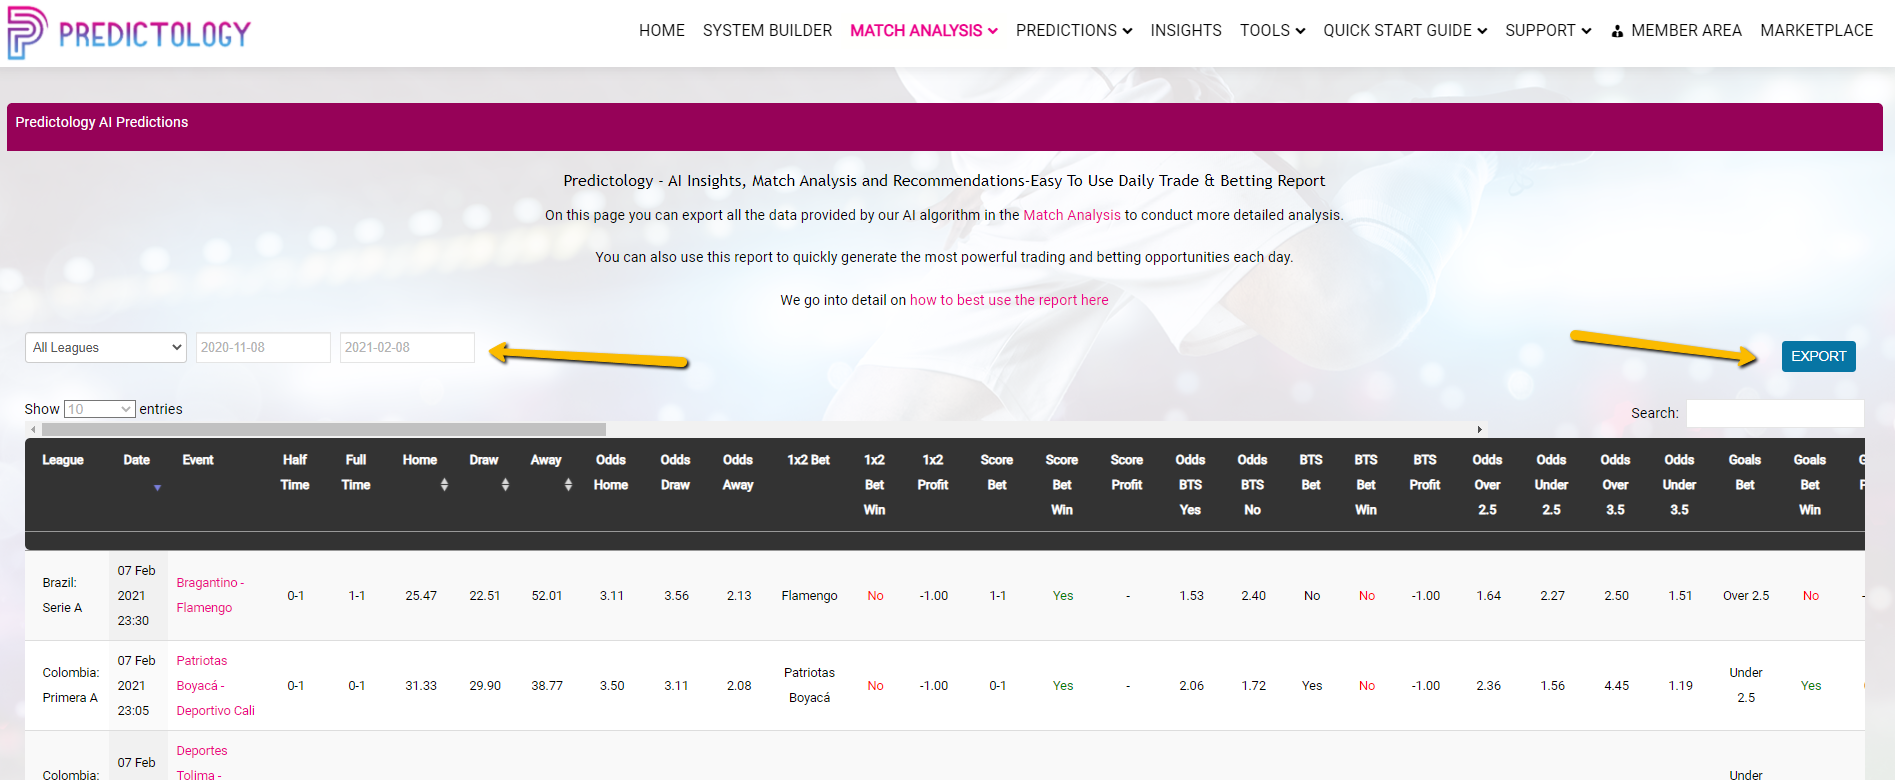Click the scrollbar left arrow

point(33,430)
